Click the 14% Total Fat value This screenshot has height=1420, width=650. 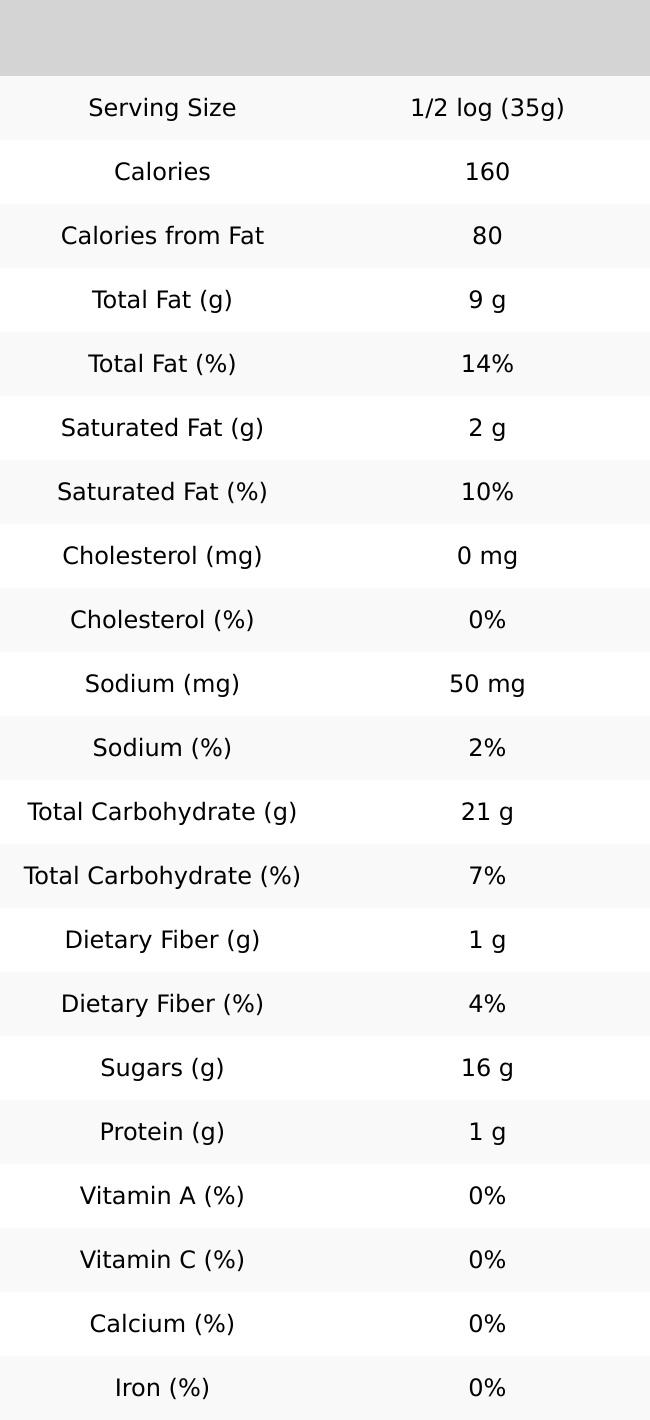point(487,364)
